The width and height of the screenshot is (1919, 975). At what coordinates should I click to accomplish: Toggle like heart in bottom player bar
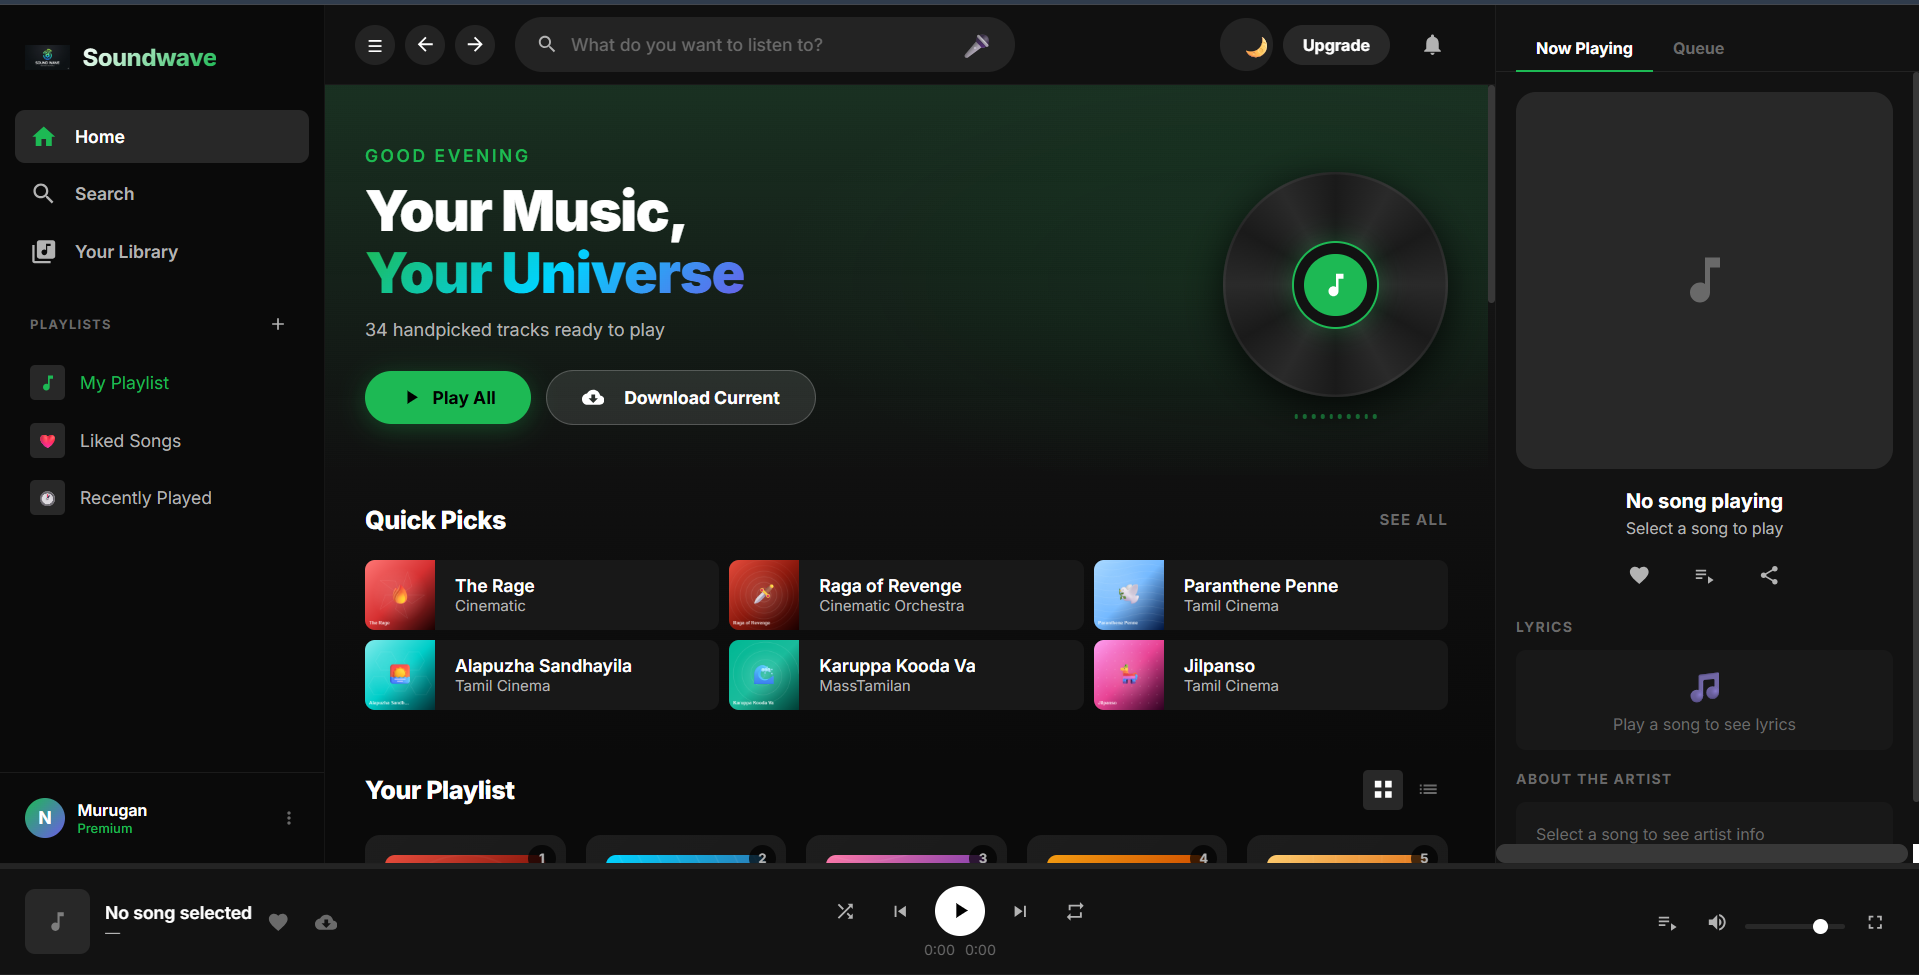(279, 922)
